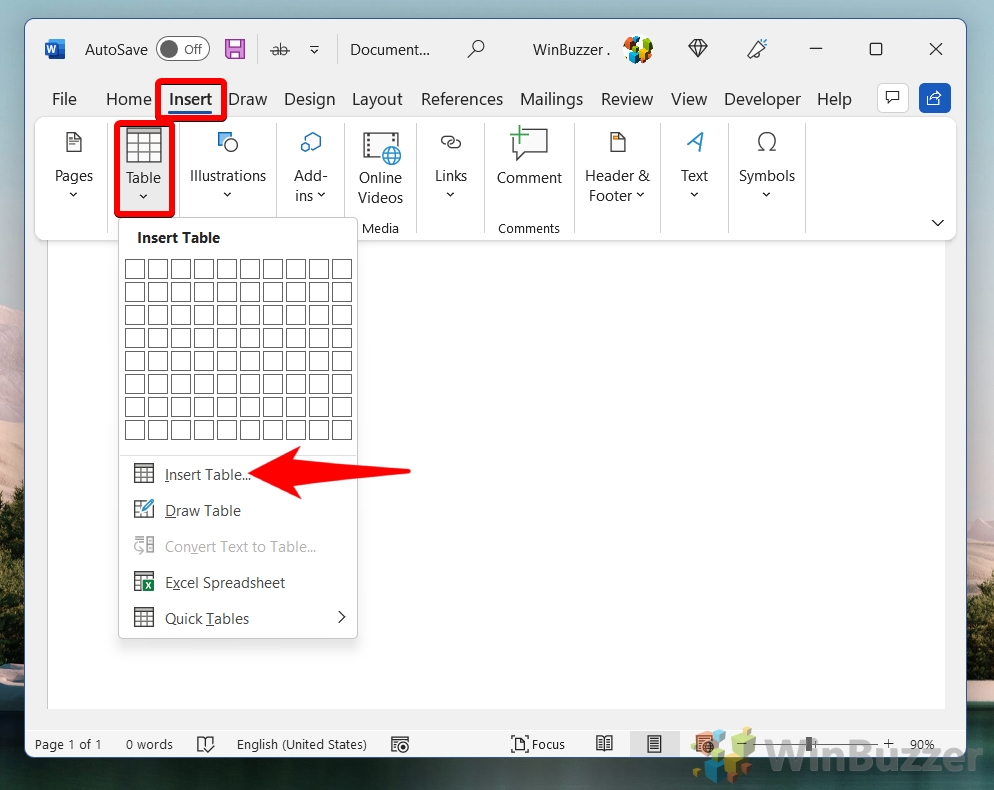Enable Focus mode

click(x=538, y=744)
